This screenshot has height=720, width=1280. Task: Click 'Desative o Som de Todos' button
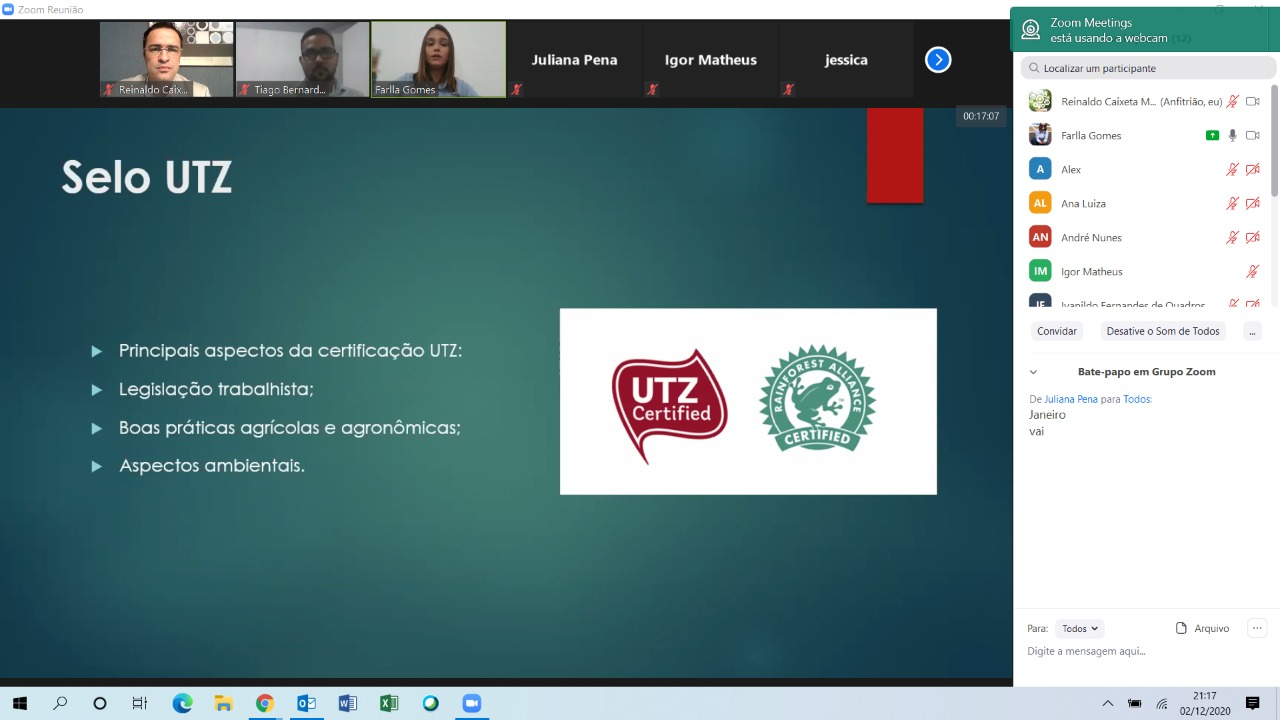pyautogui.click(x=1163, y=331)
